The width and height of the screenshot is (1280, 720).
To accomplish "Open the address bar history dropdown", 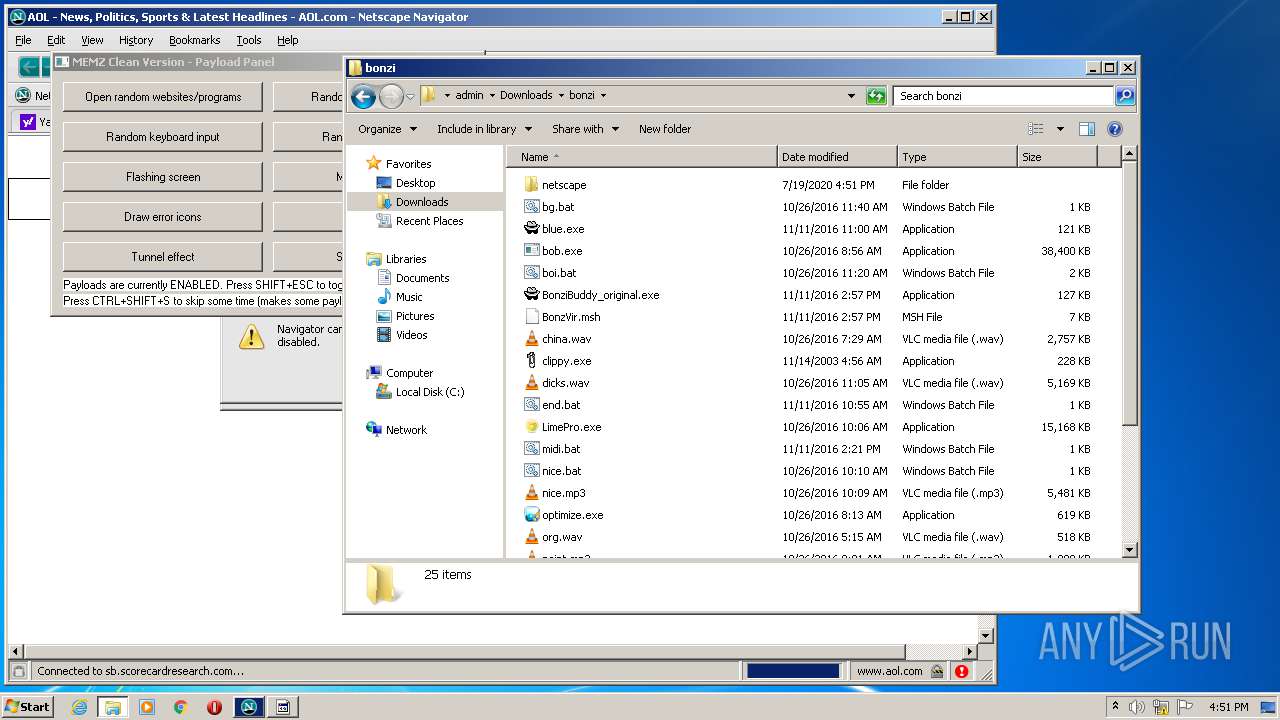I will pyautogui.click(x=851, y=96).
